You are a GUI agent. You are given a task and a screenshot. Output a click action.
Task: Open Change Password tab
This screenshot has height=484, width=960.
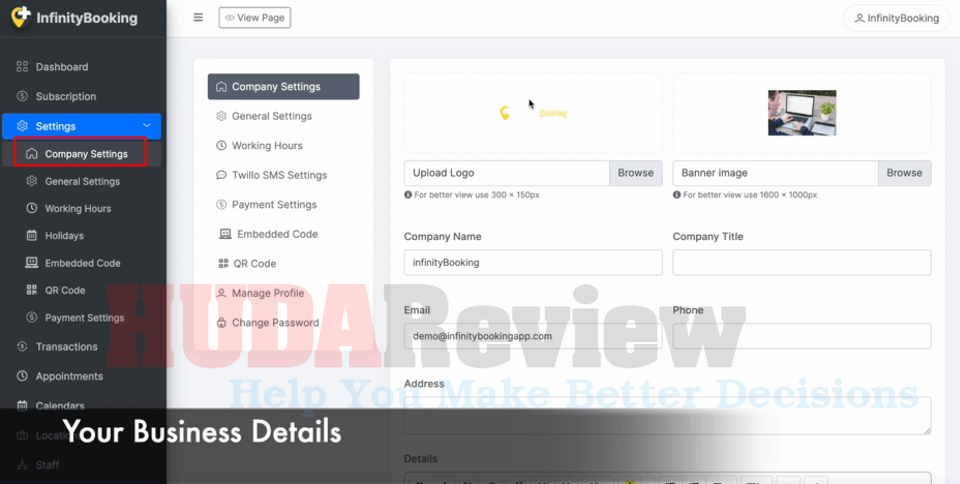tap(283, 322)
